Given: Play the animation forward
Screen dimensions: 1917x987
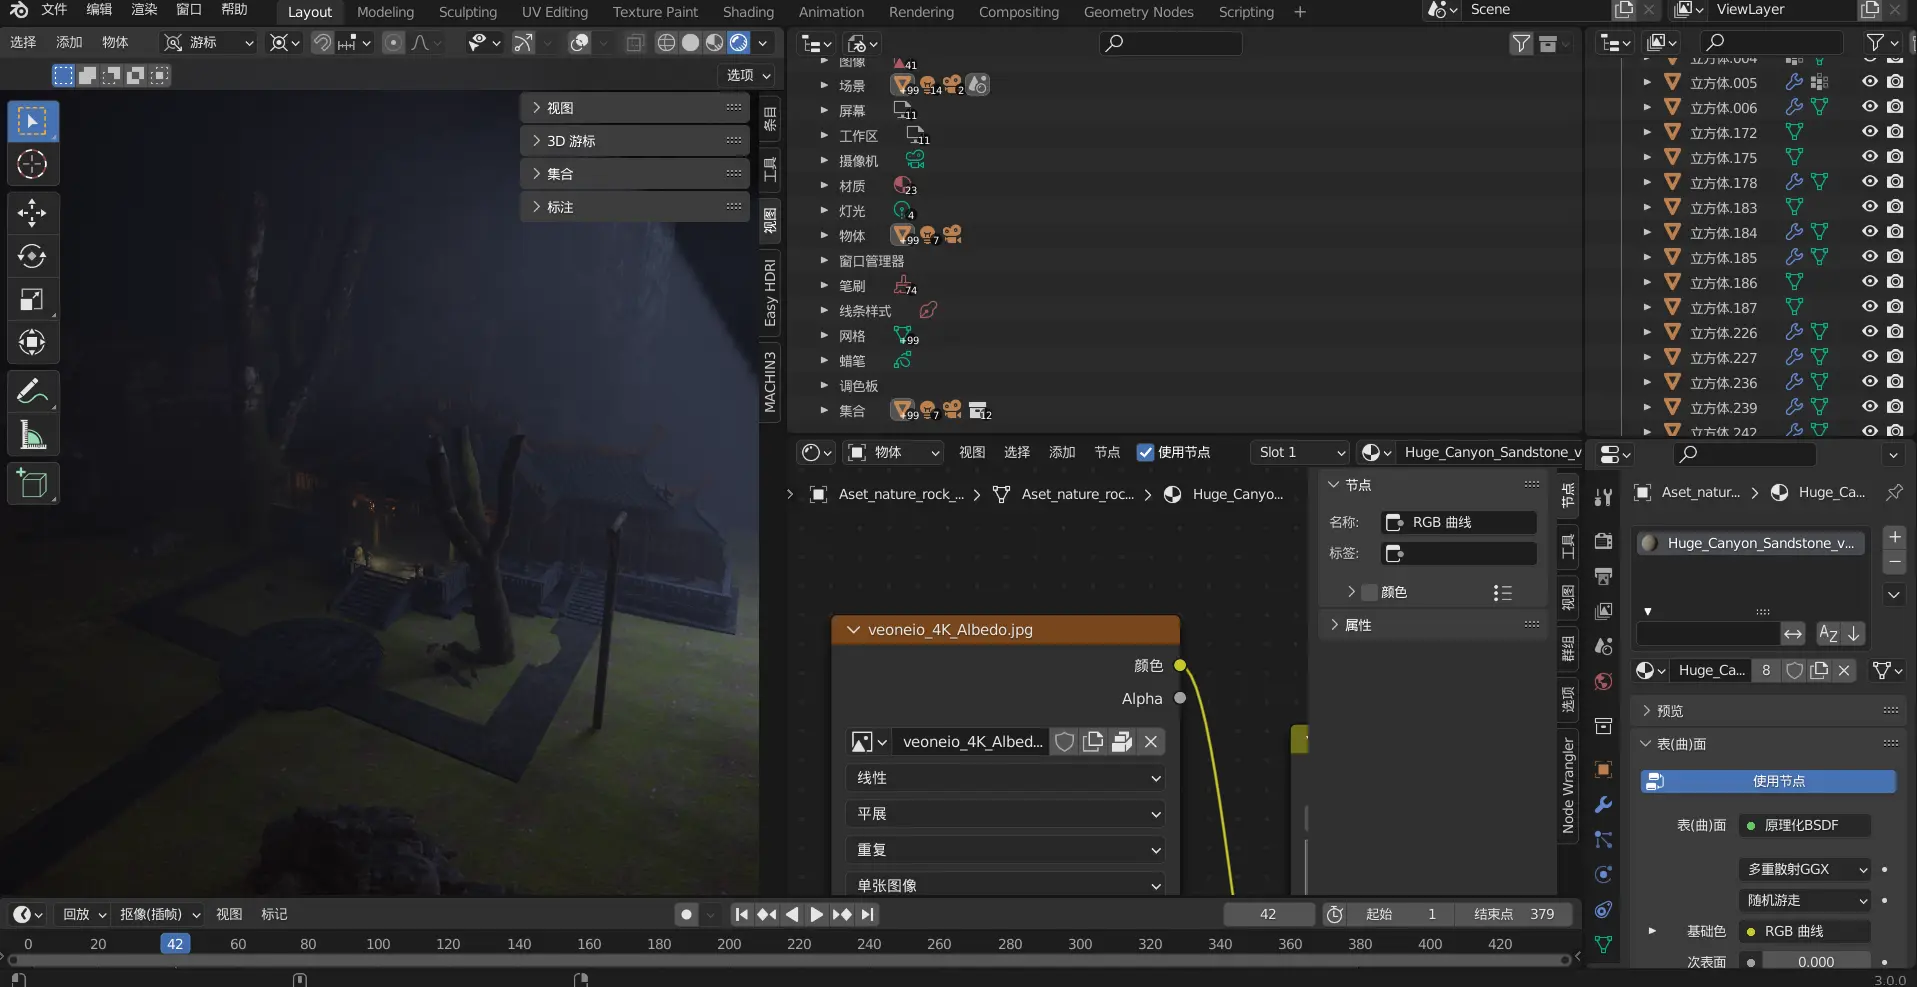Looking at the screenshot, I should pyautogui.click(x=816, y=914).
